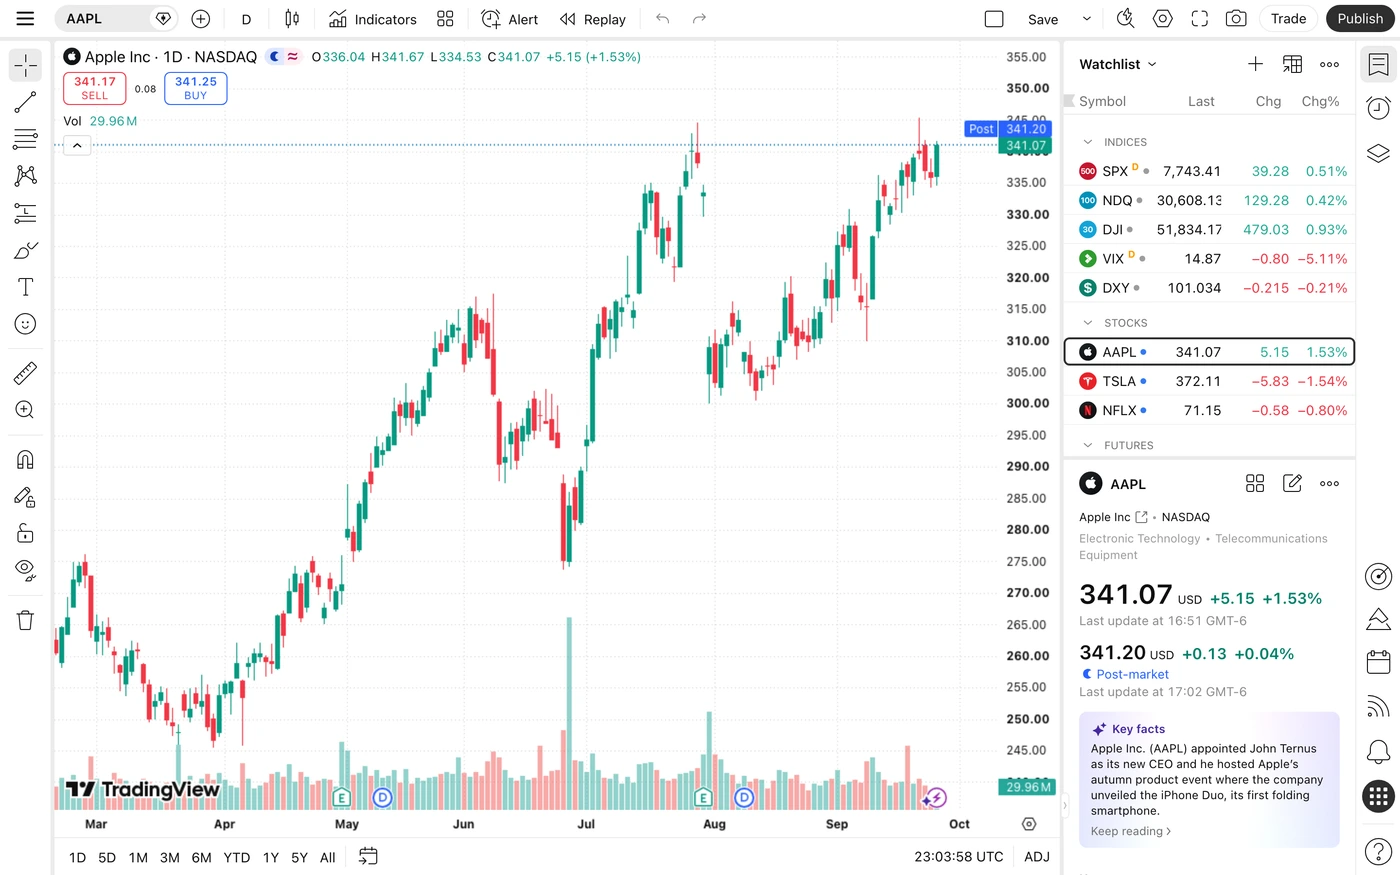1400x875 pixels.
Task: Toggle hide all drawings eye icon
Action: (25, 570)
